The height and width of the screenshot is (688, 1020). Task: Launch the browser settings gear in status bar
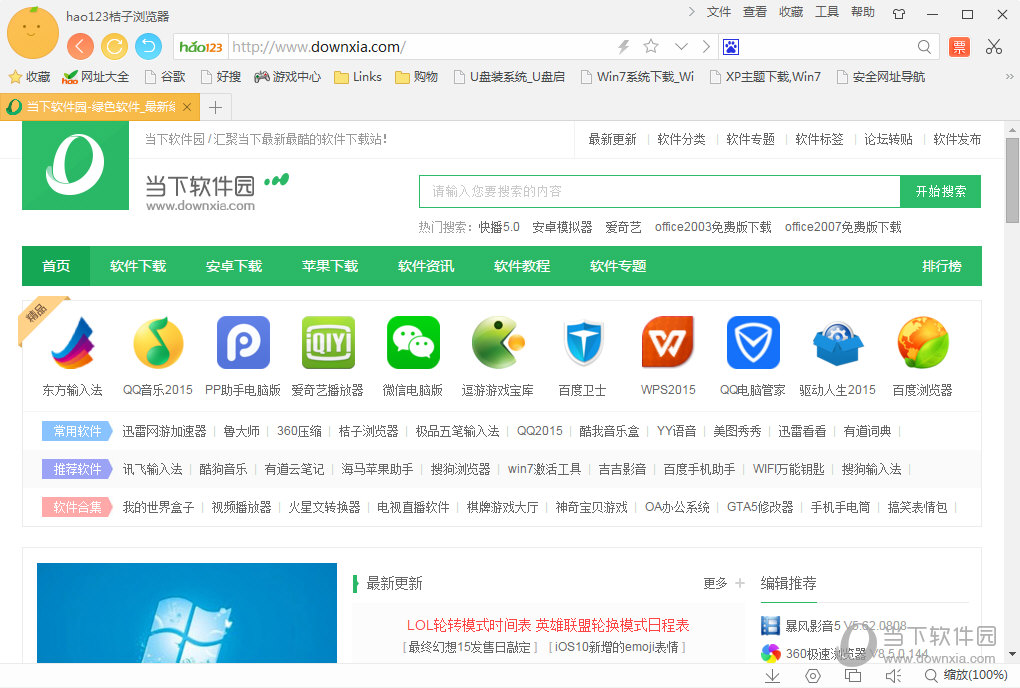(x=812, y=676)
